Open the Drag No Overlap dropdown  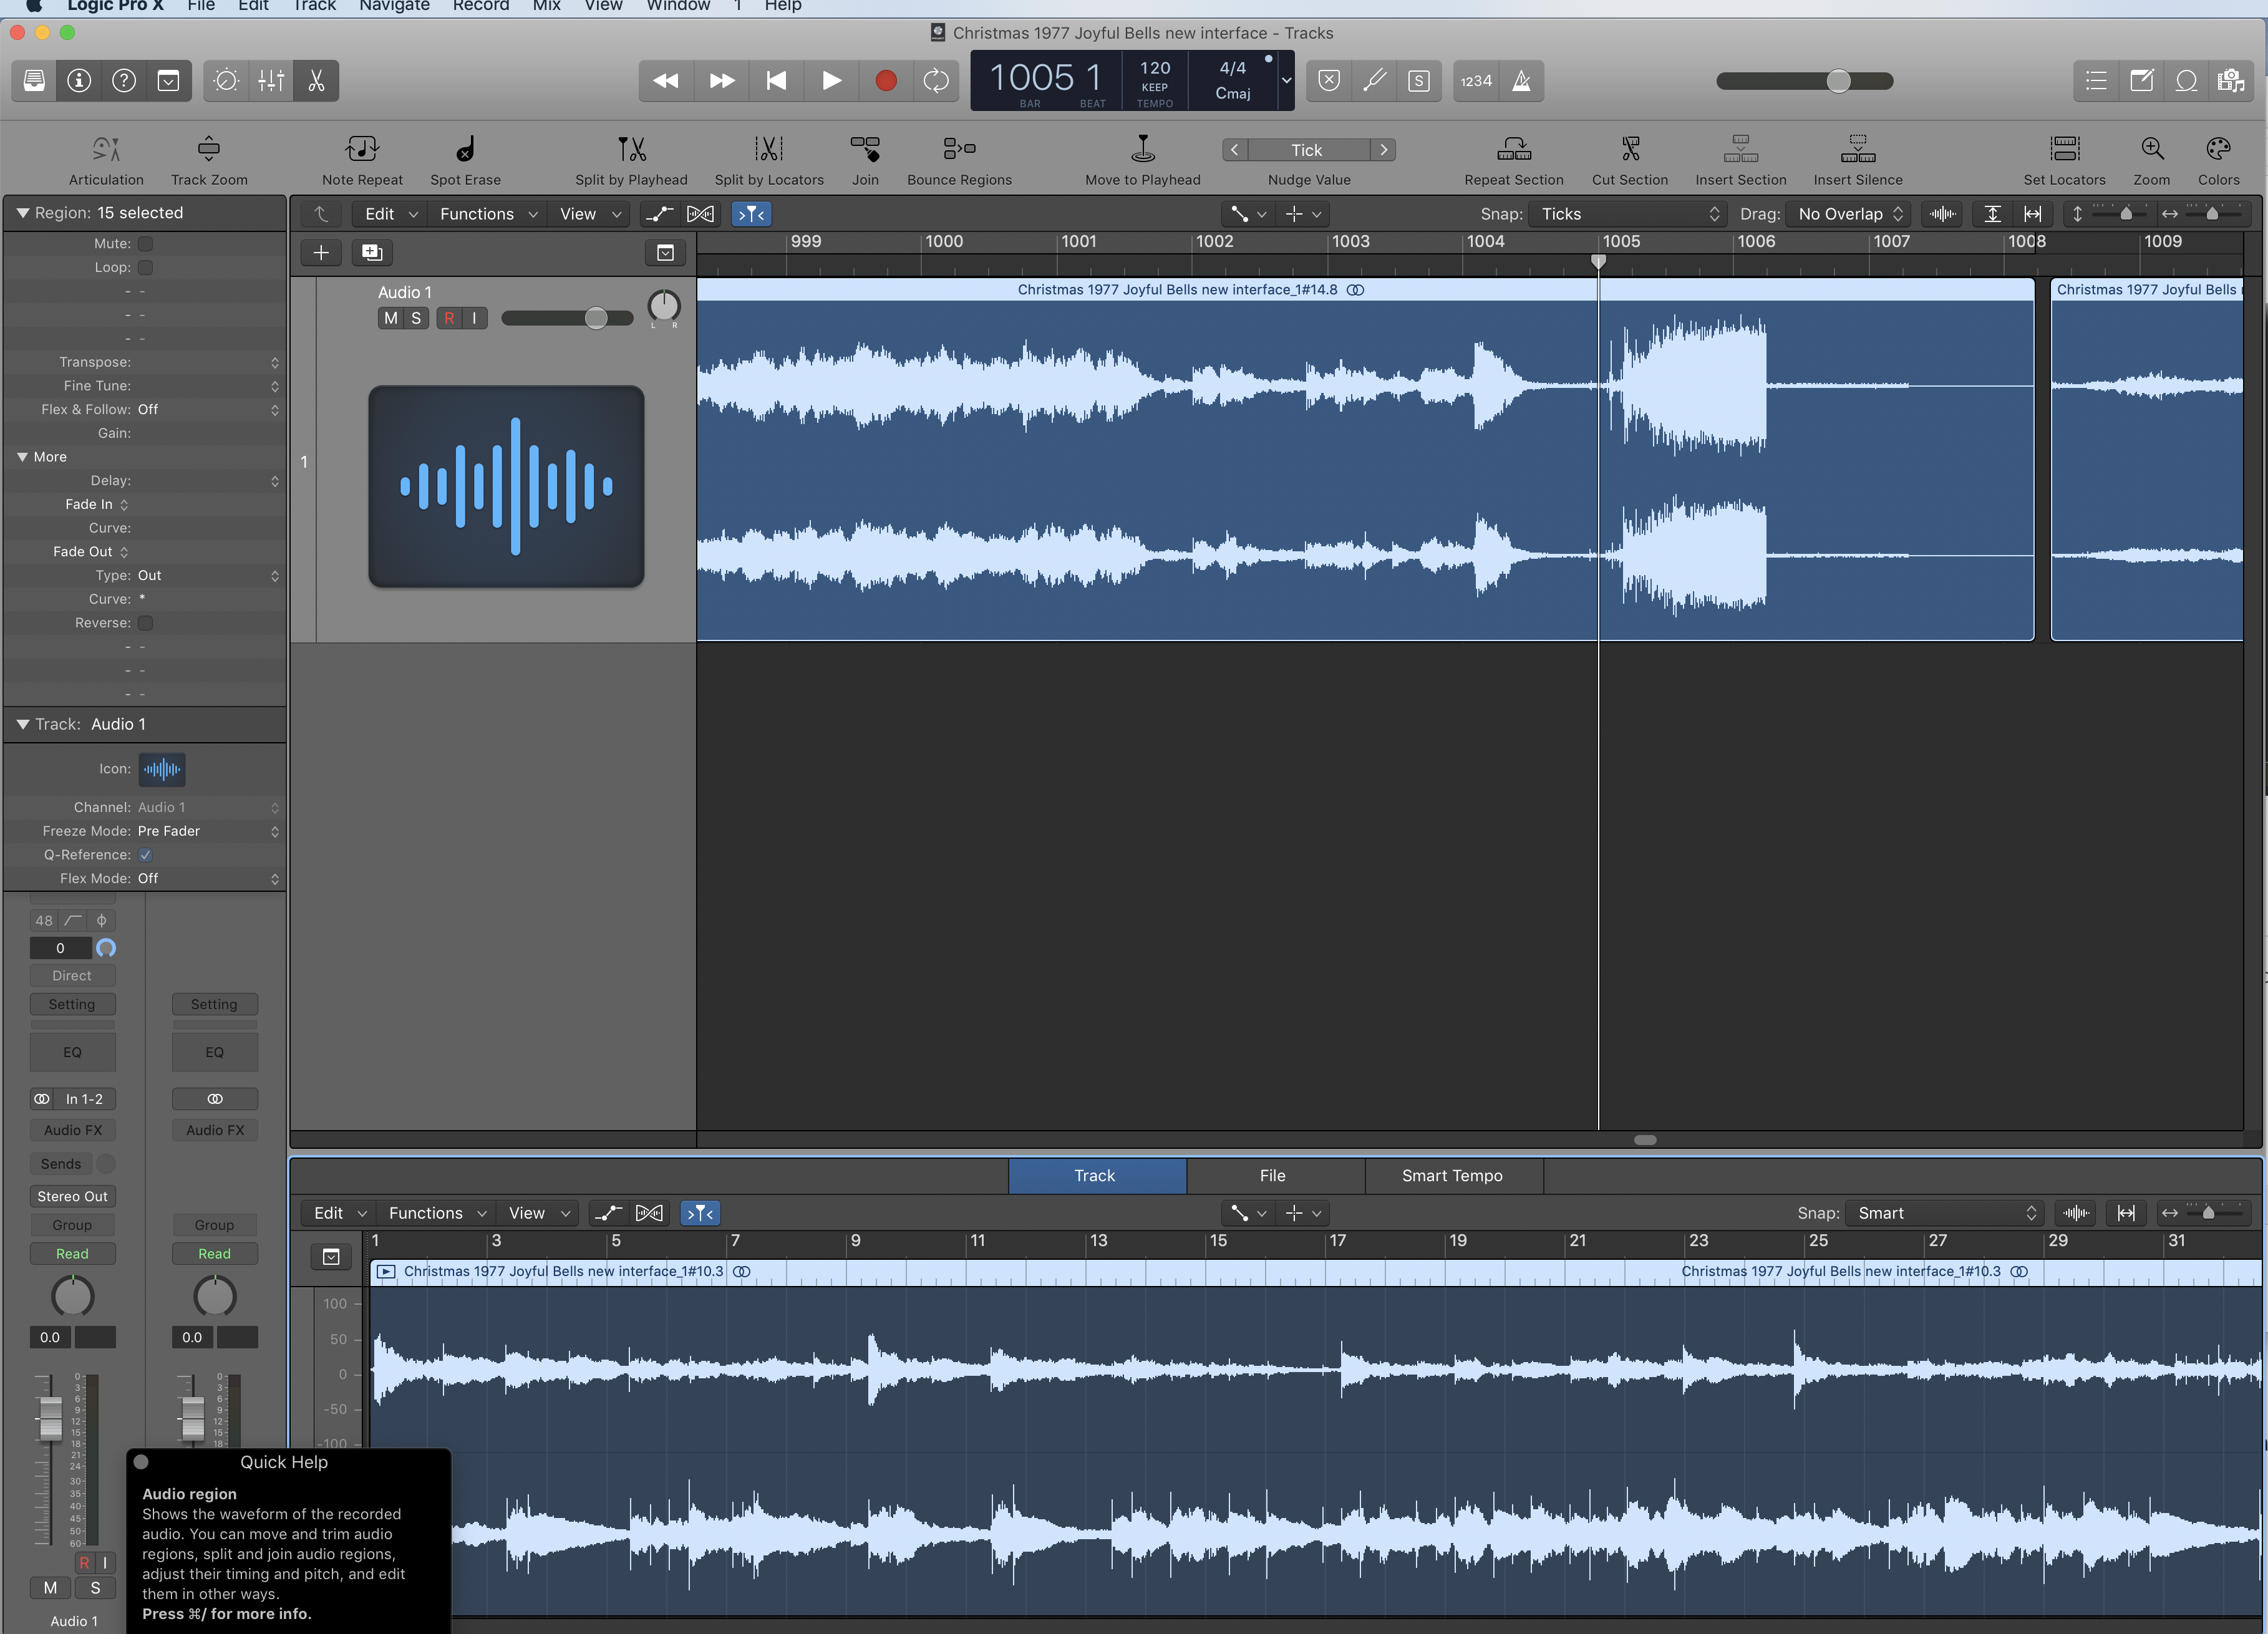click(x=1848, y=214)
